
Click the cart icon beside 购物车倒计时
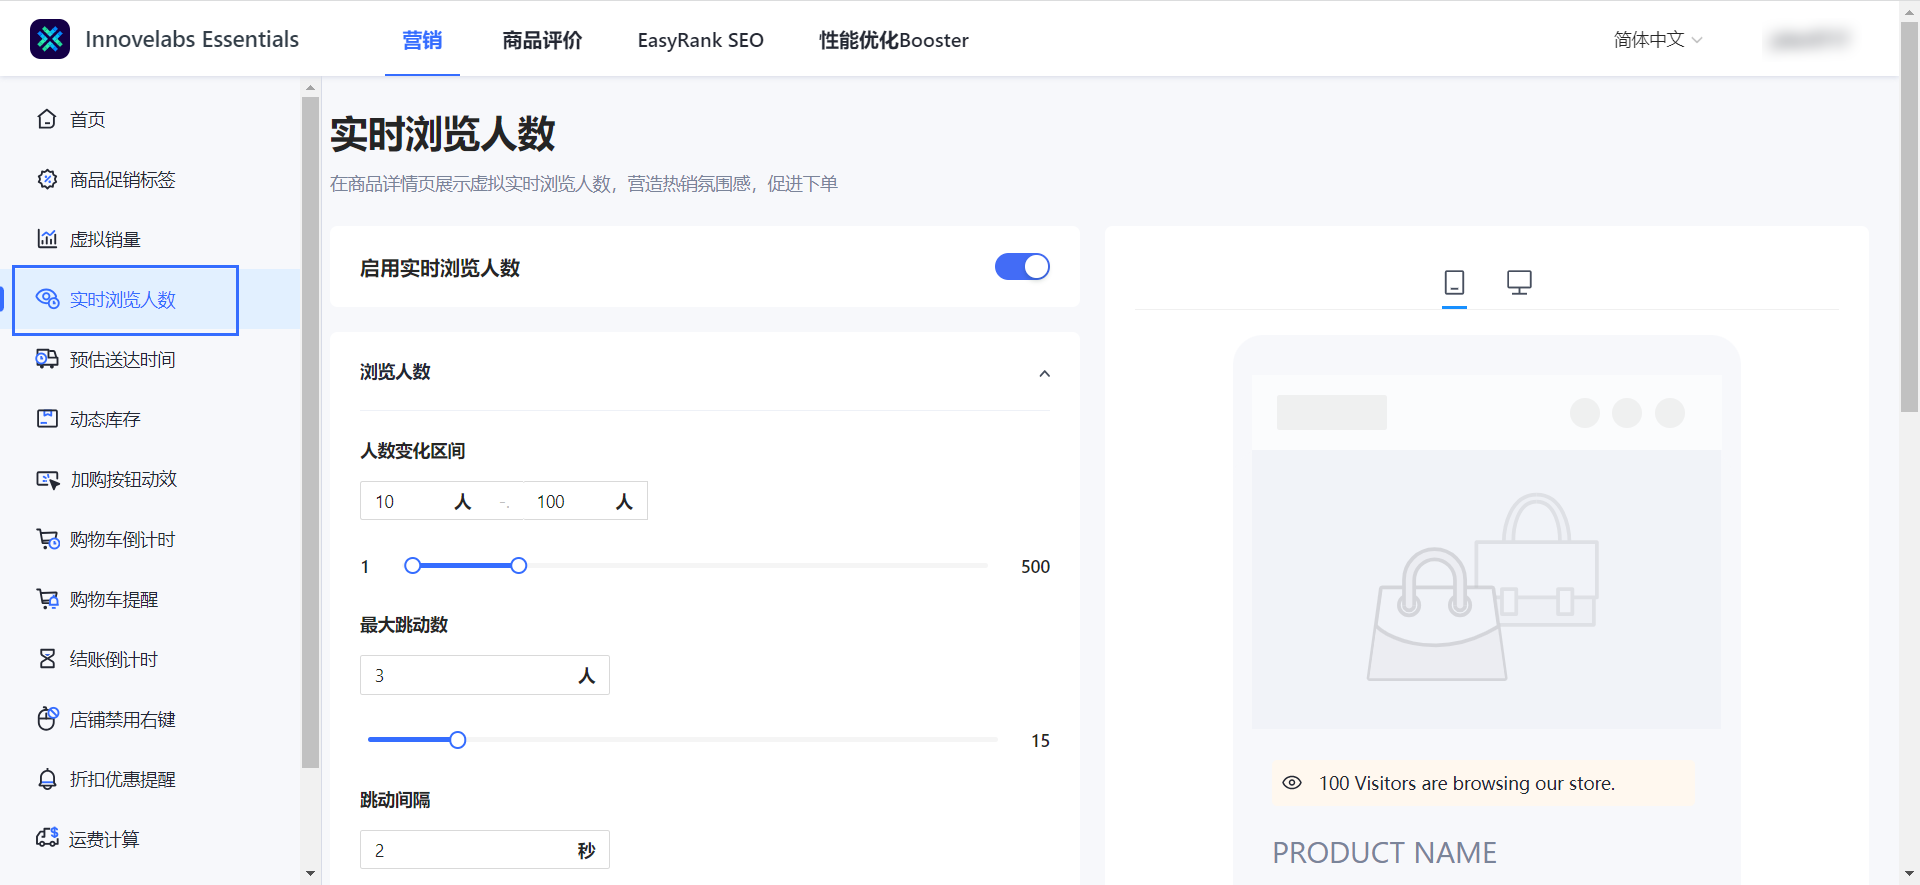click(47, 539)
